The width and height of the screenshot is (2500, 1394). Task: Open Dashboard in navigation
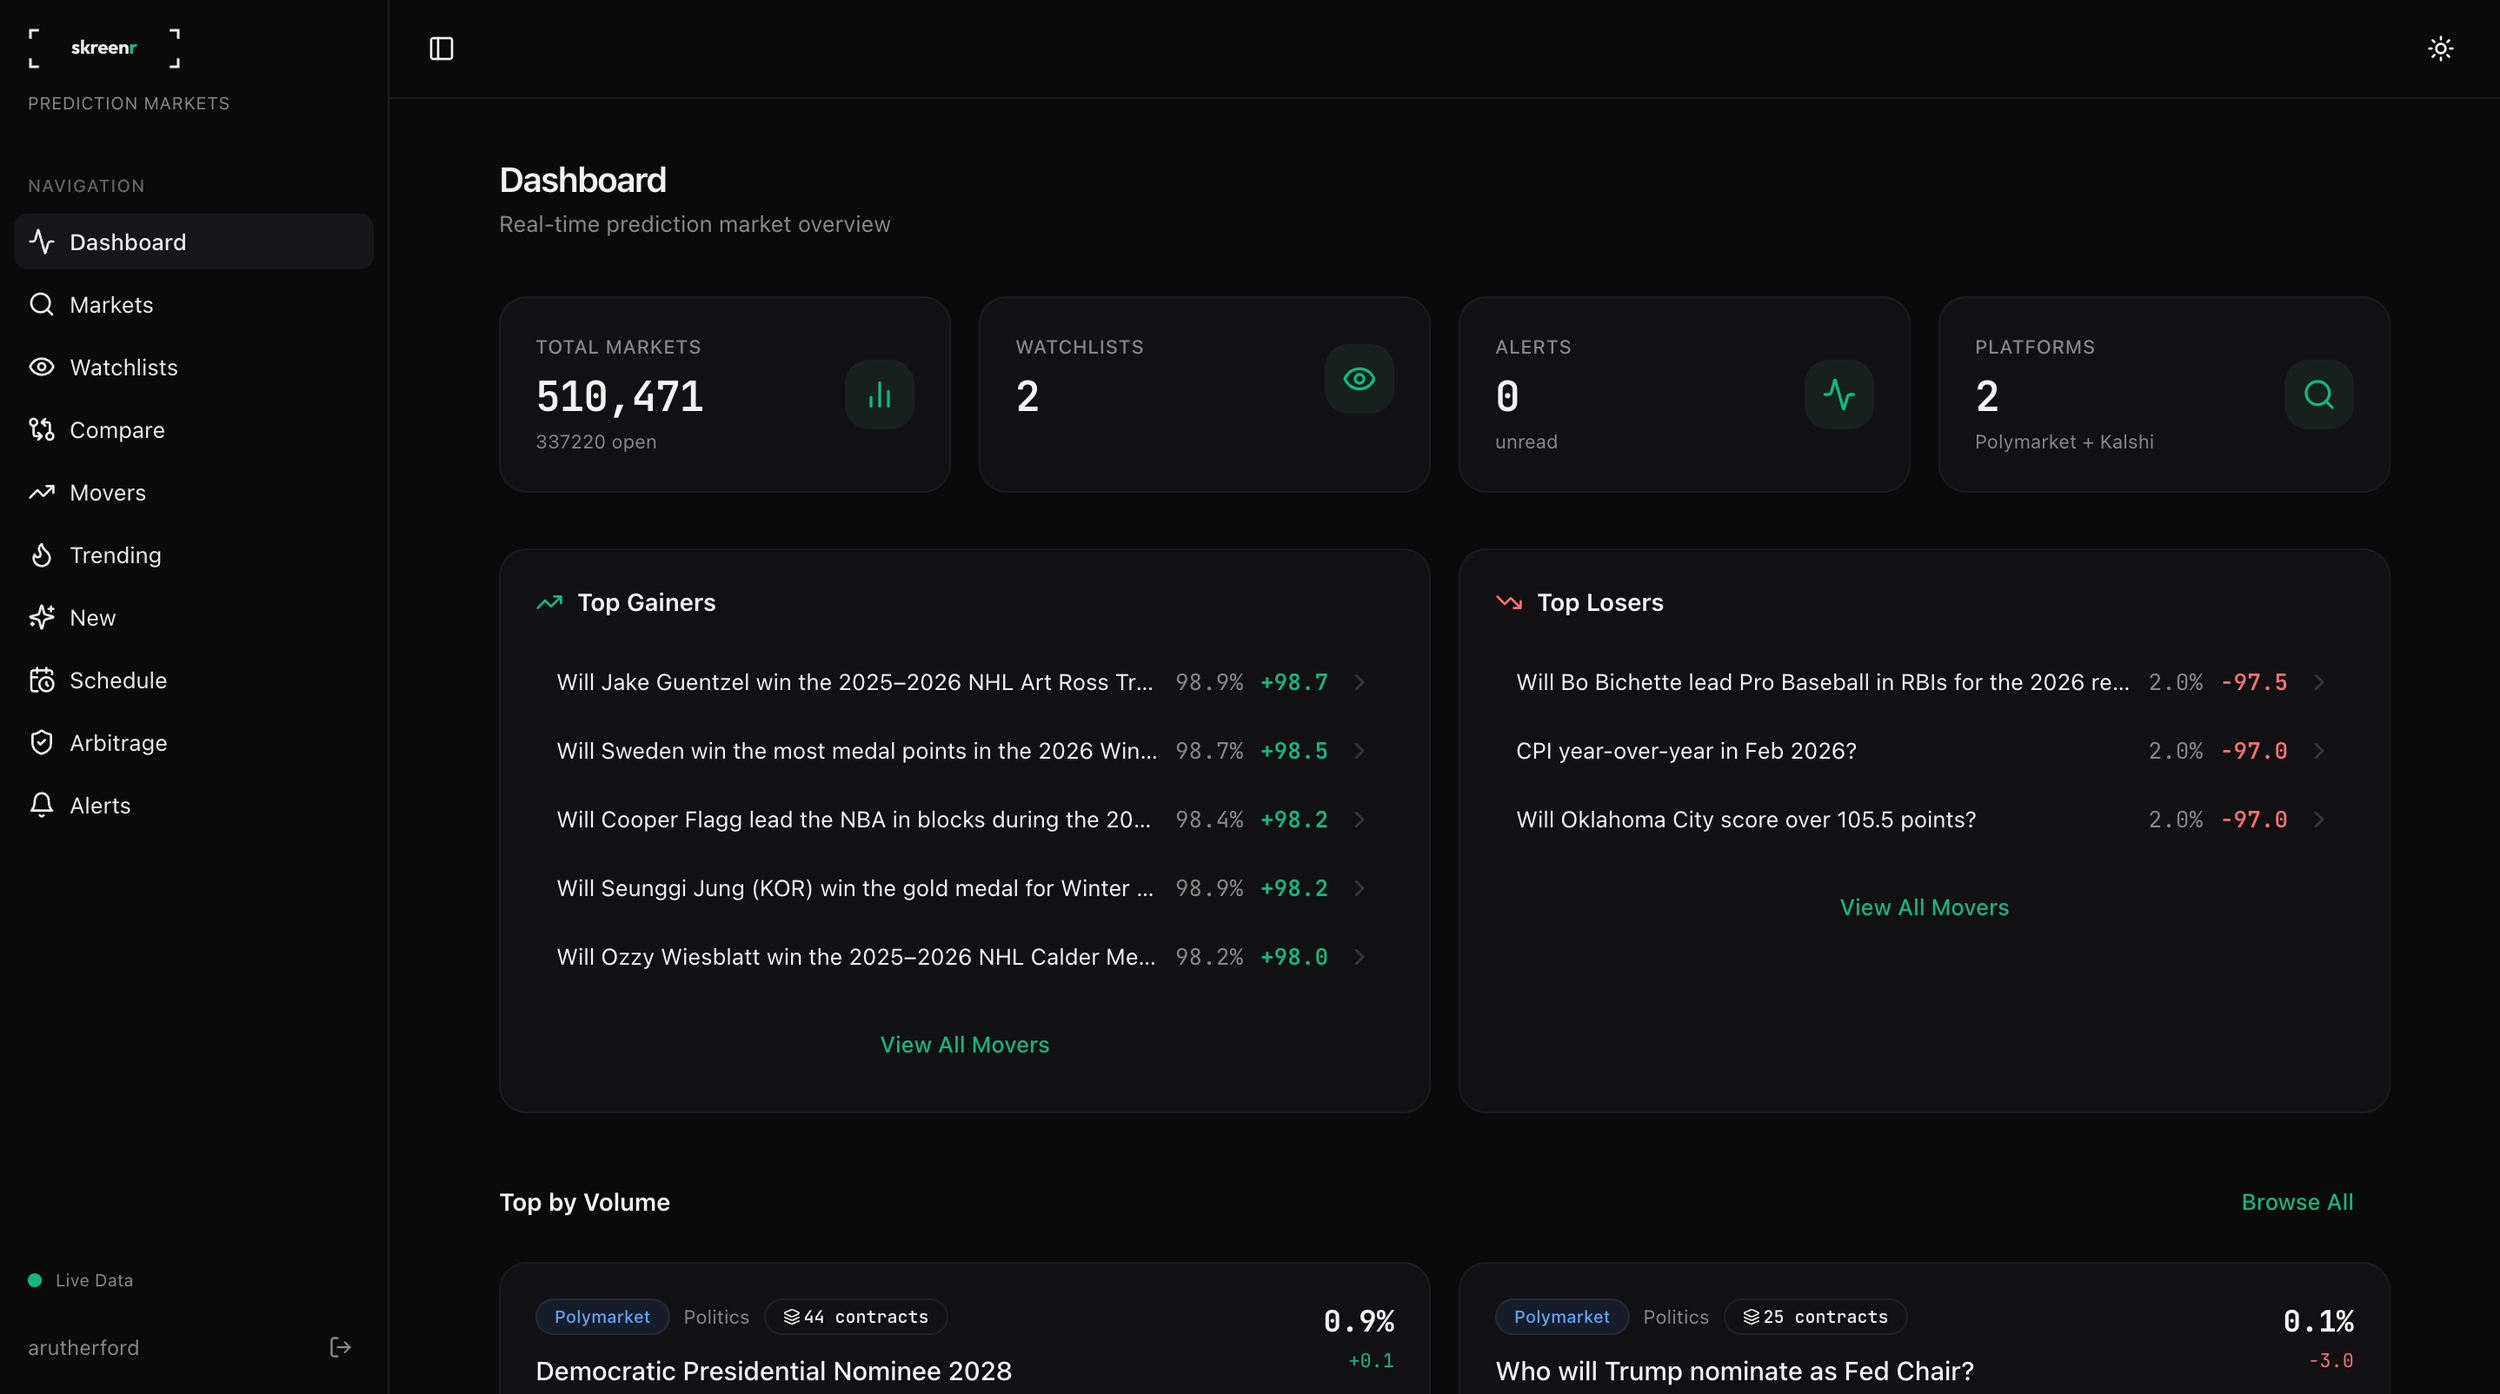pos(193,241)
